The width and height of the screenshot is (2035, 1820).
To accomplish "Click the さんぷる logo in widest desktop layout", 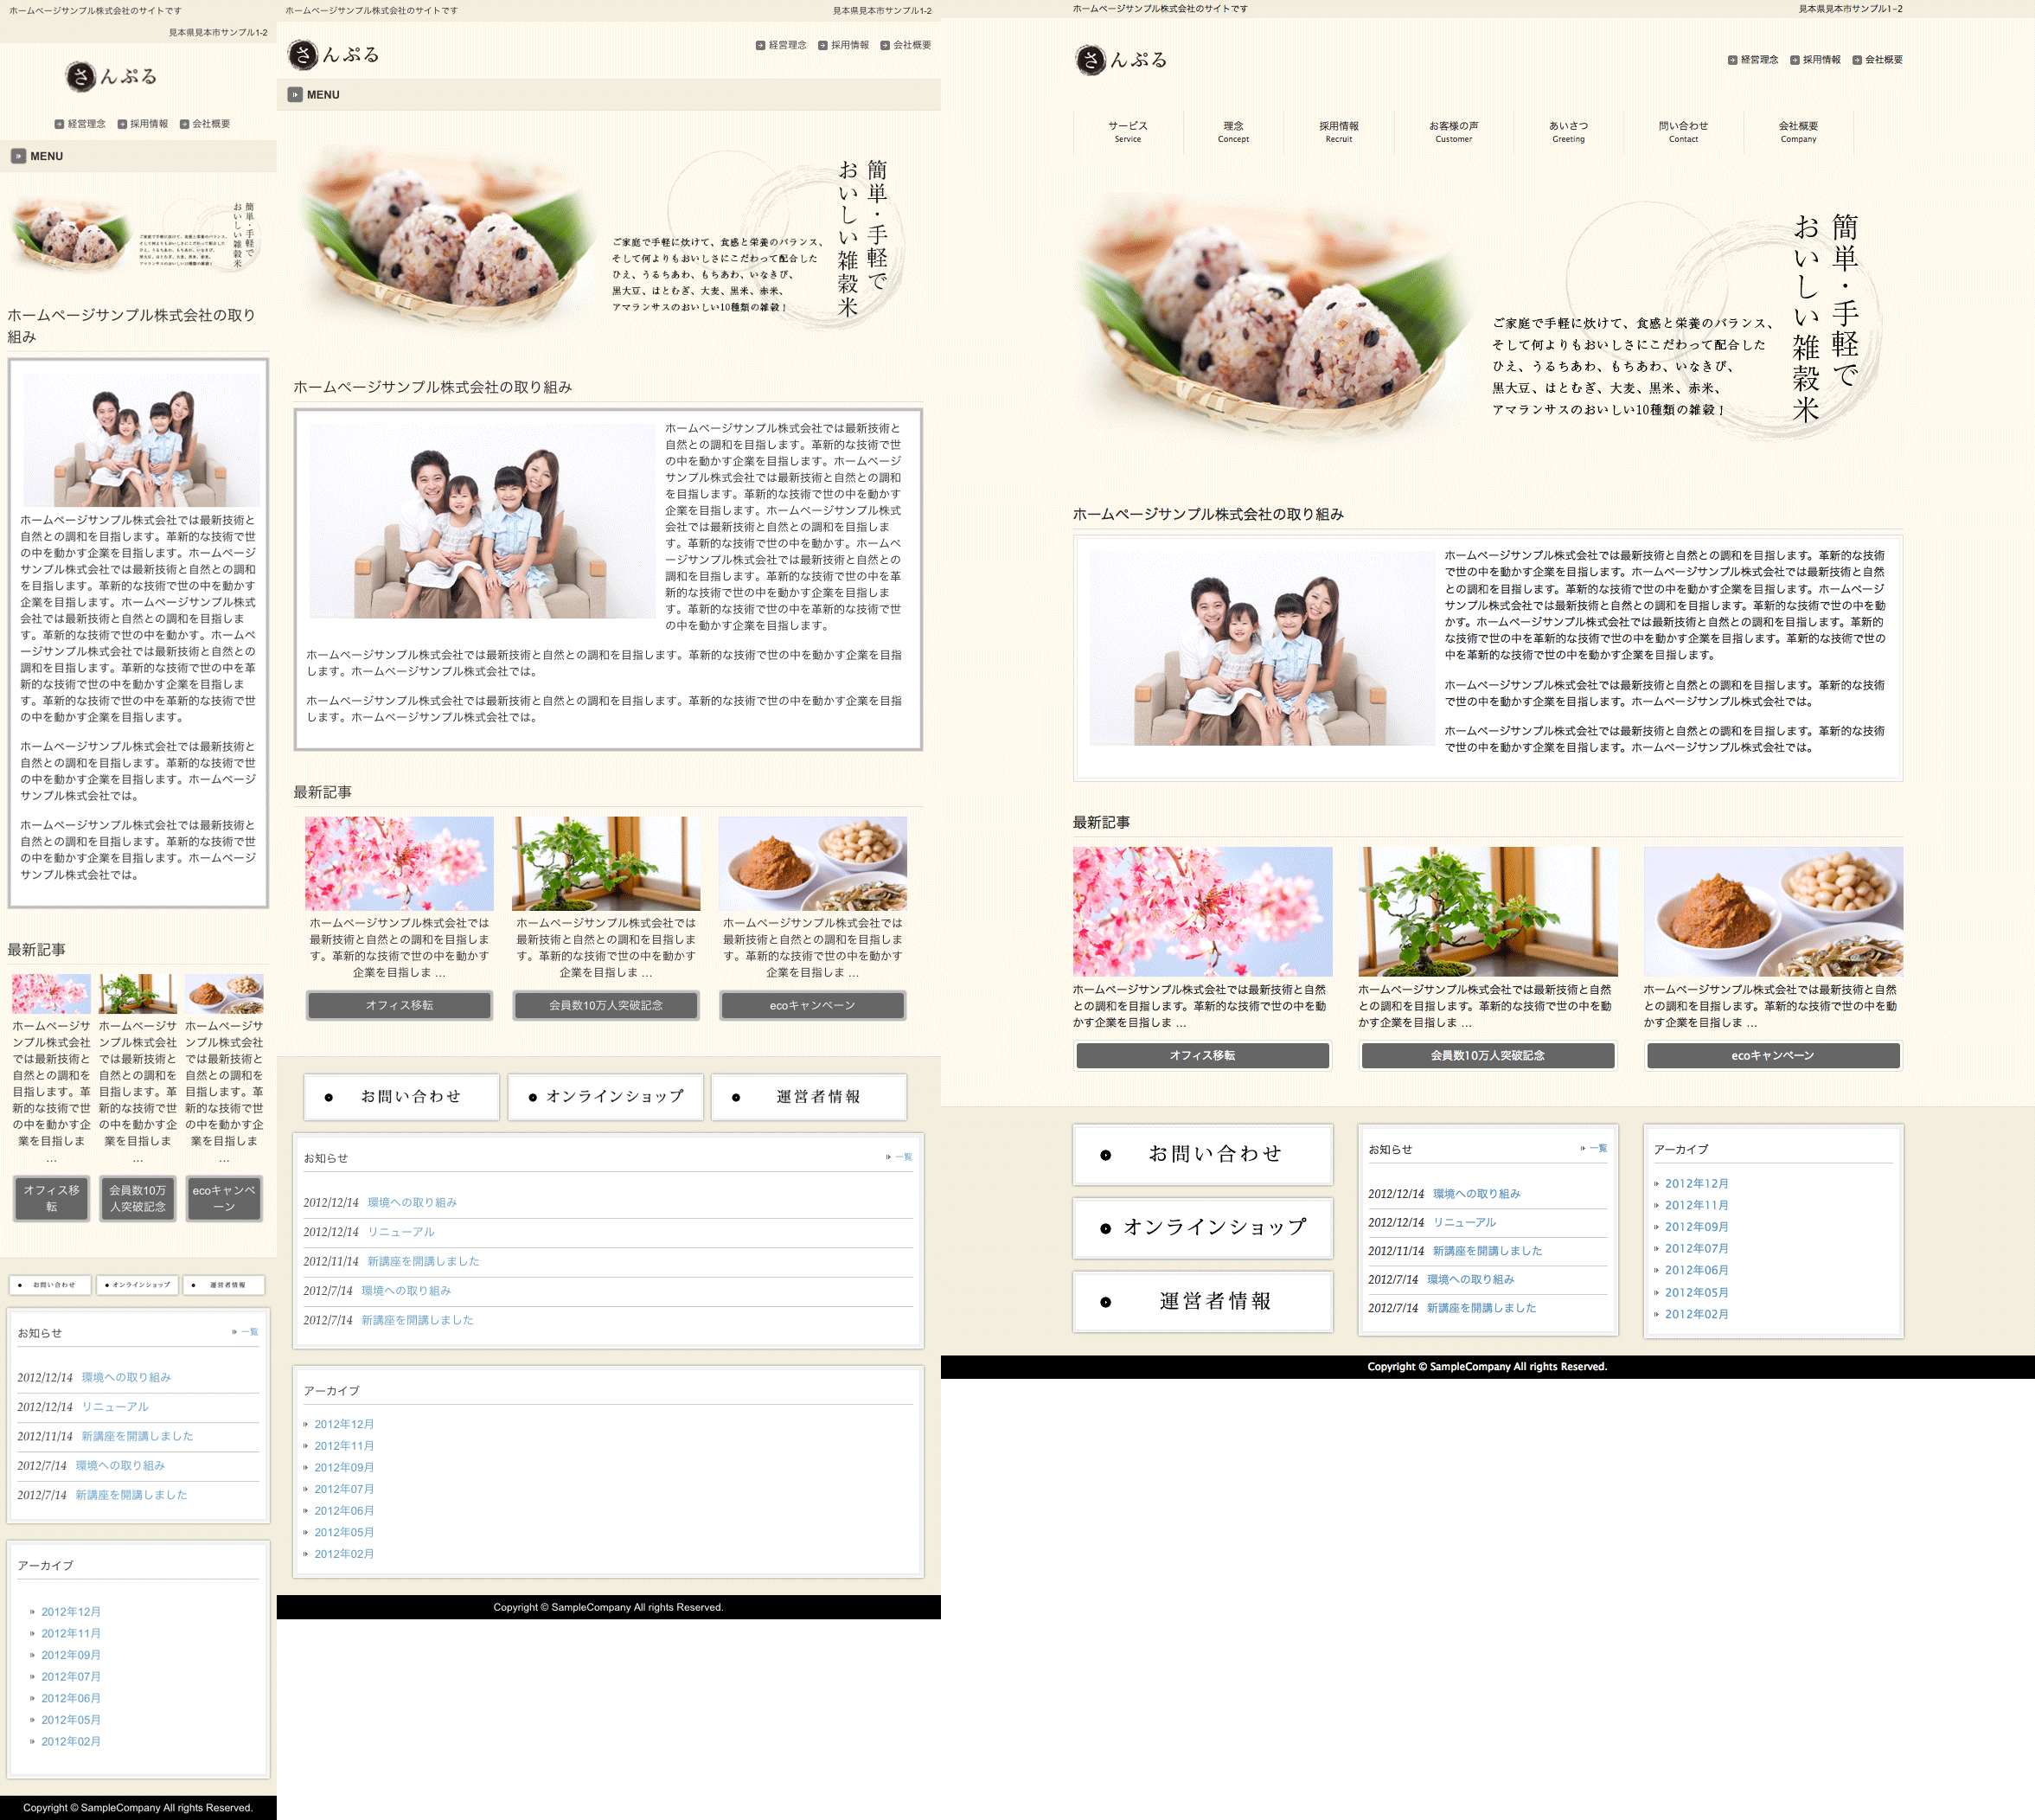I will pos(1121,60).
